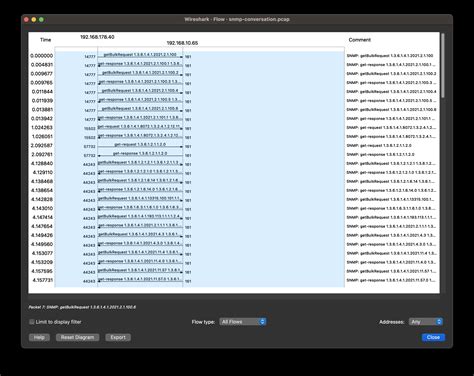Tick the Limit to display filter checkbox
The height and width of the screenshot is (376, 474).
[32, 322]
